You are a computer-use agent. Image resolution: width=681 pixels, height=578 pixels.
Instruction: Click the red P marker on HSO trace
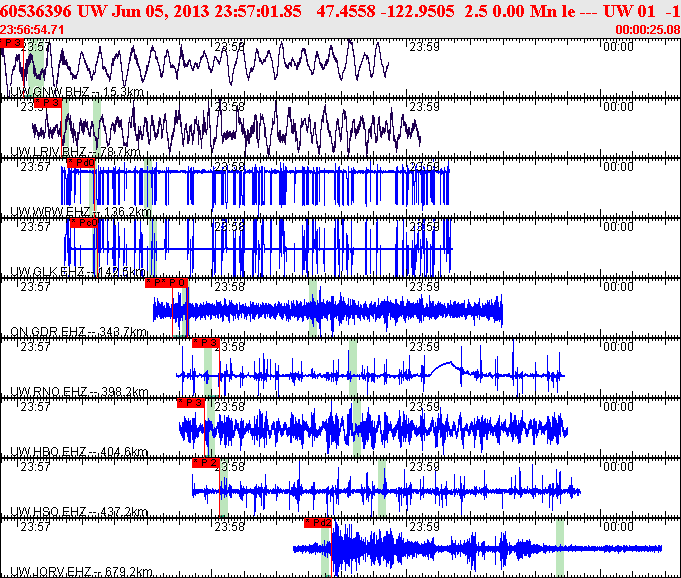tap(205, 463)
